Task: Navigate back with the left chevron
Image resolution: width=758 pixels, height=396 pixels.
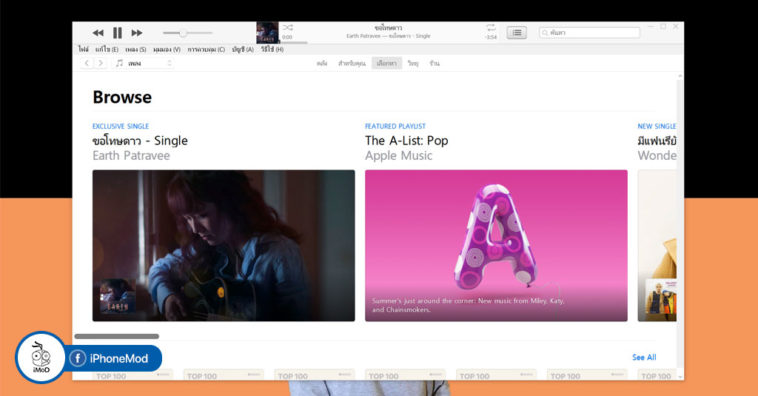Action: 87,63
